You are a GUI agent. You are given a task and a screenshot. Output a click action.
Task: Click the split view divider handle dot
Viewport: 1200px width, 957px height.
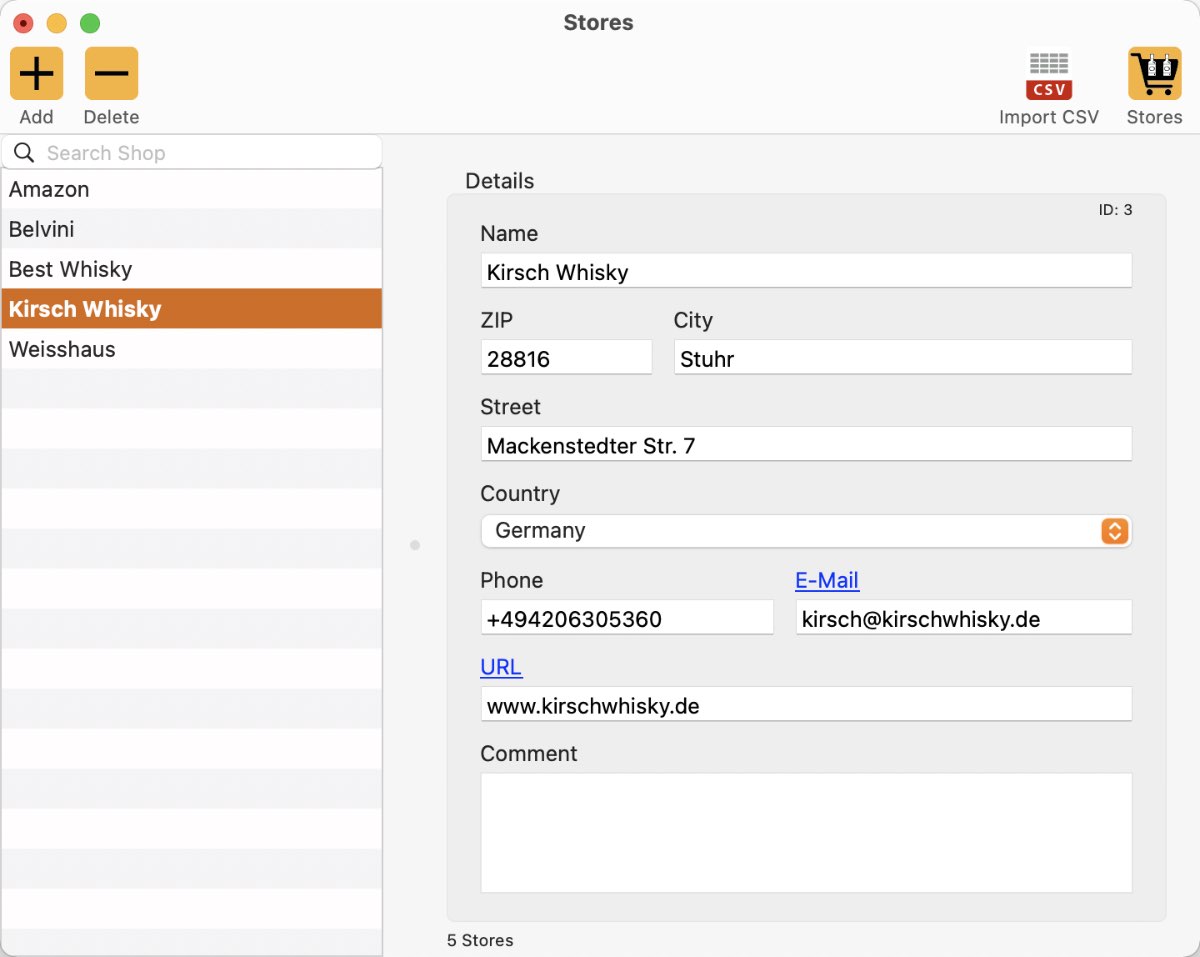(415, 545)
